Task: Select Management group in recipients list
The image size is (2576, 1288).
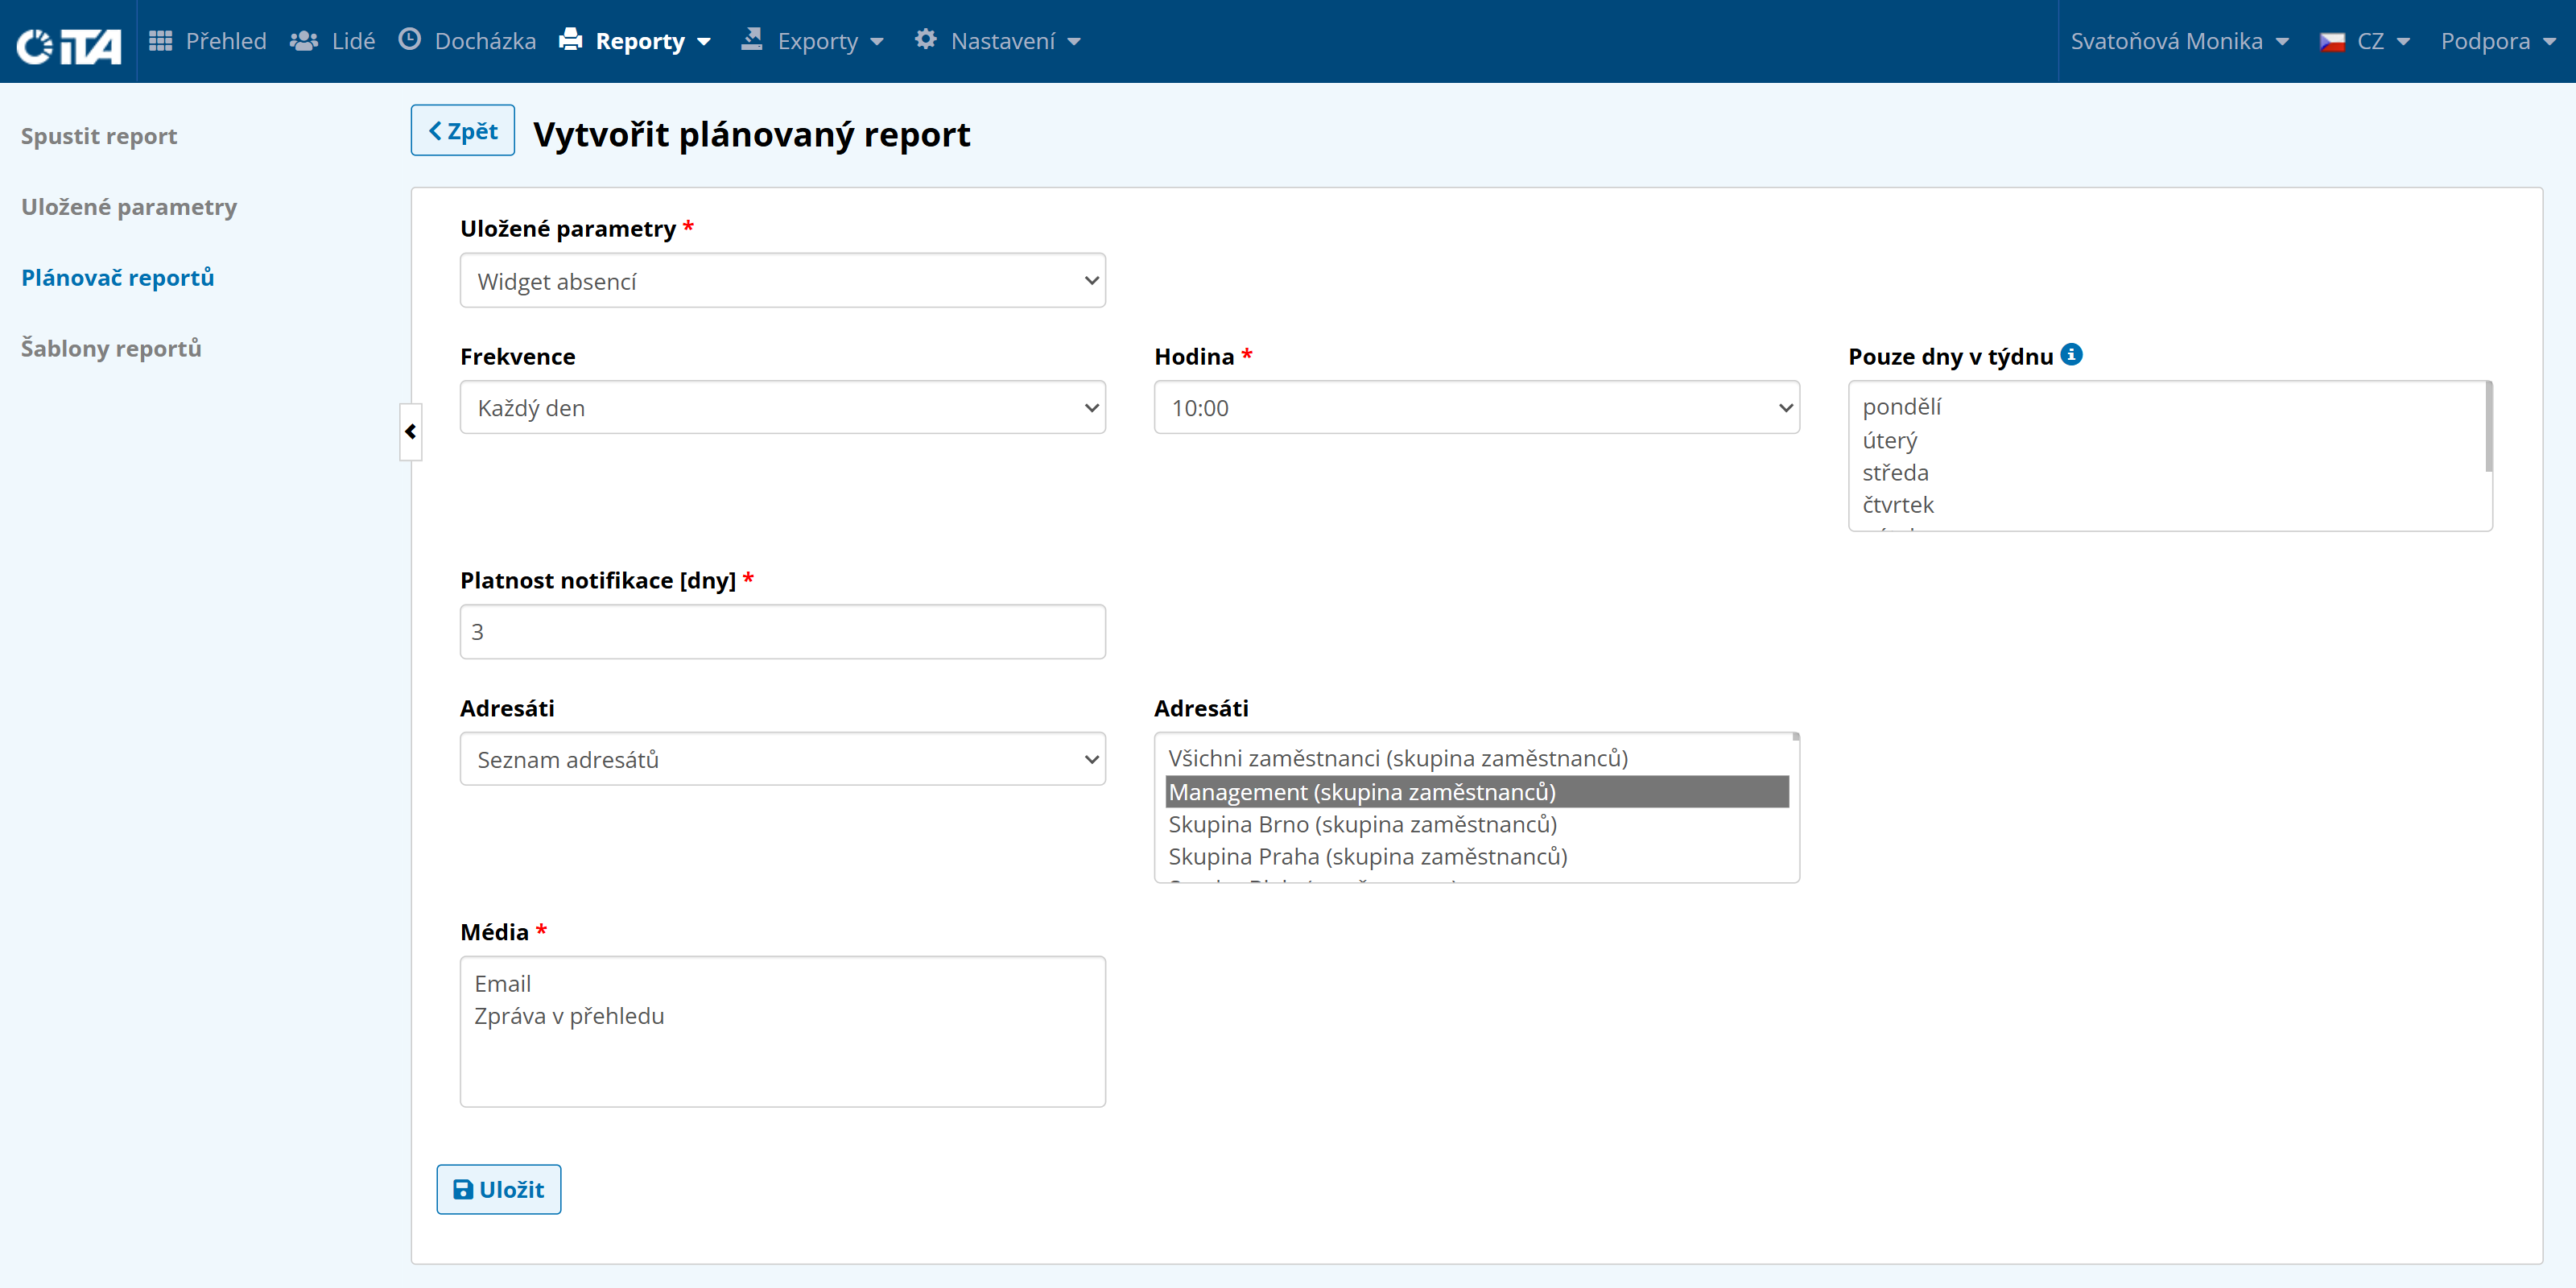Action: pyautogui.click(x=1477, y=792)
